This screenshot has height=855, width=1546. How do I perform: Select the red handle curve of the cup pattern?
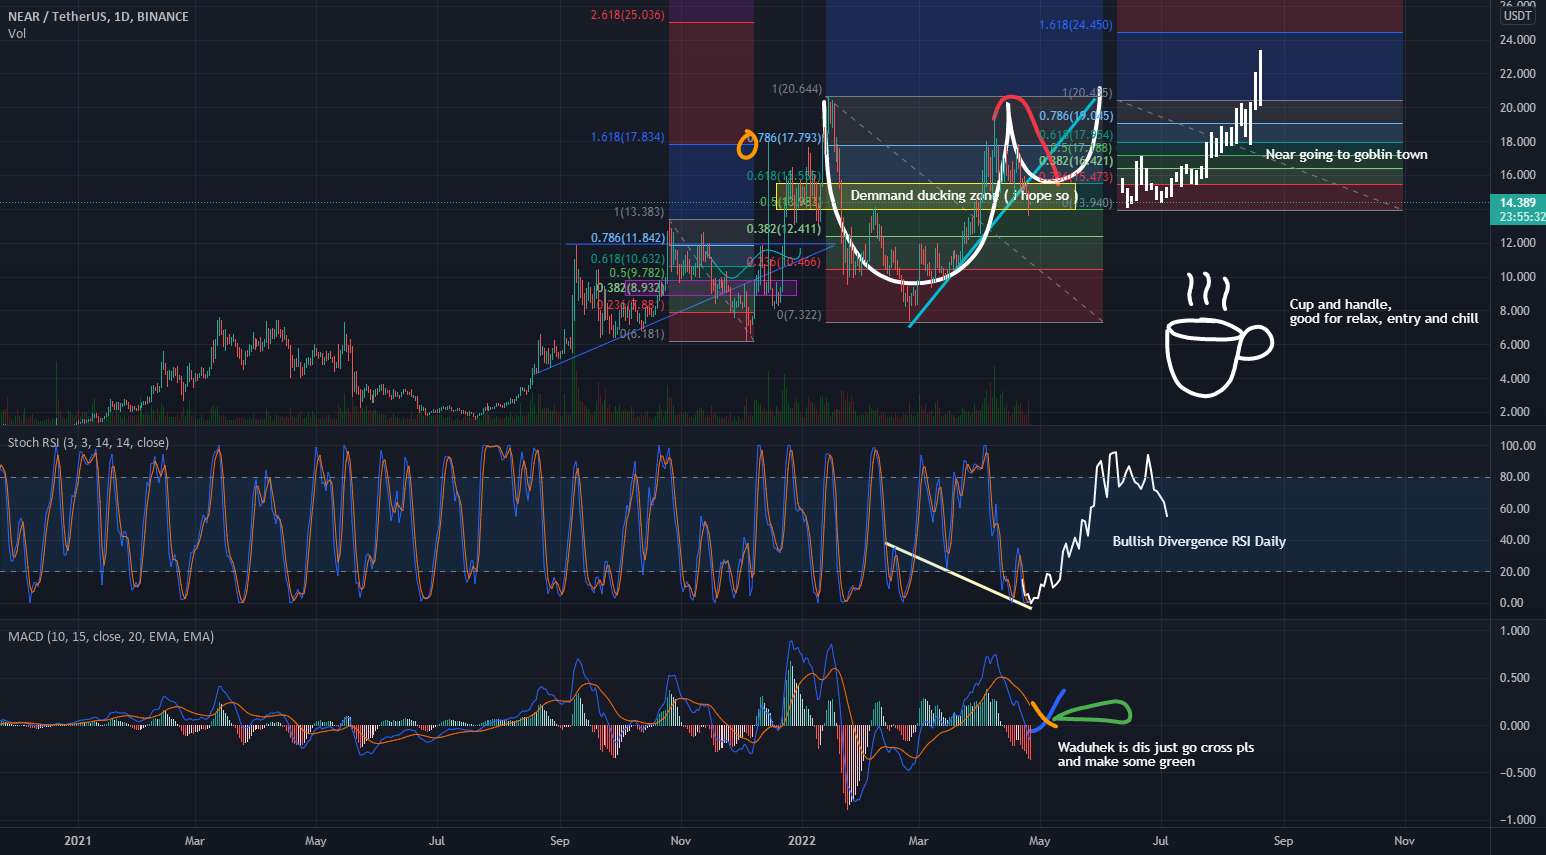click(1024, 136)
